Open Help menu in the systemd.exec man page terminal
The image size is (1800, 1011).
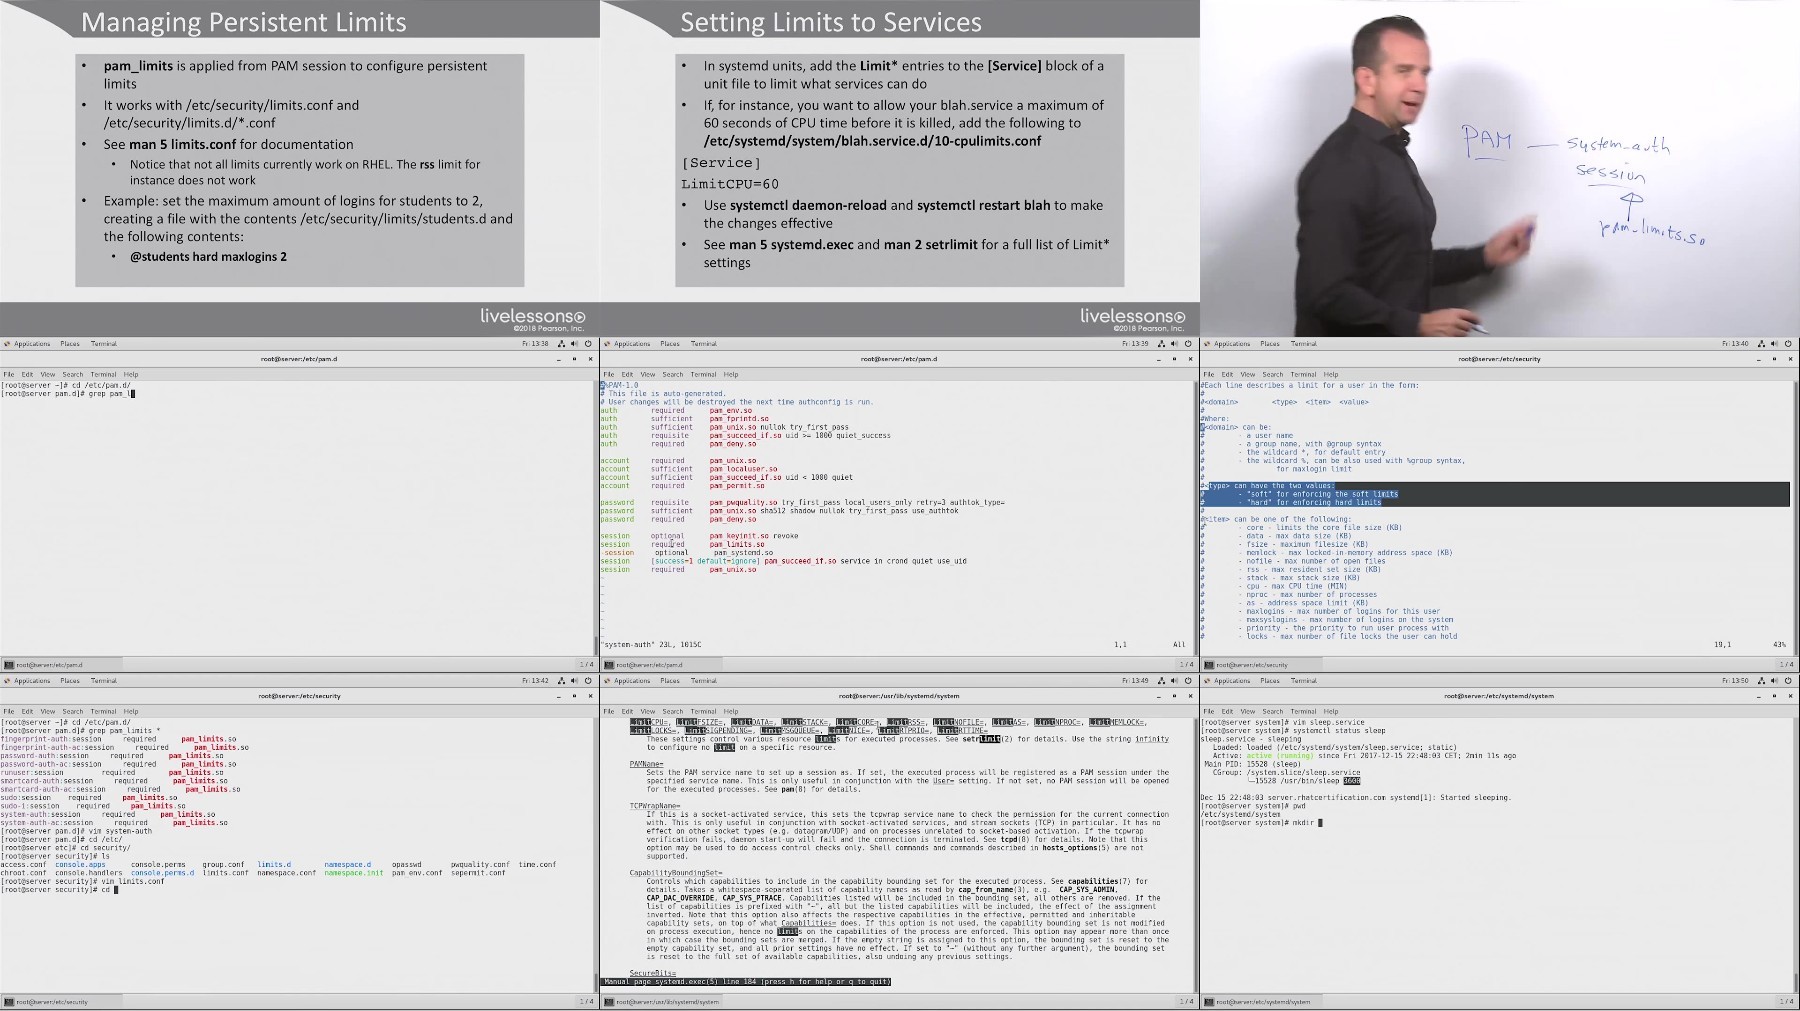click(731, 712)
